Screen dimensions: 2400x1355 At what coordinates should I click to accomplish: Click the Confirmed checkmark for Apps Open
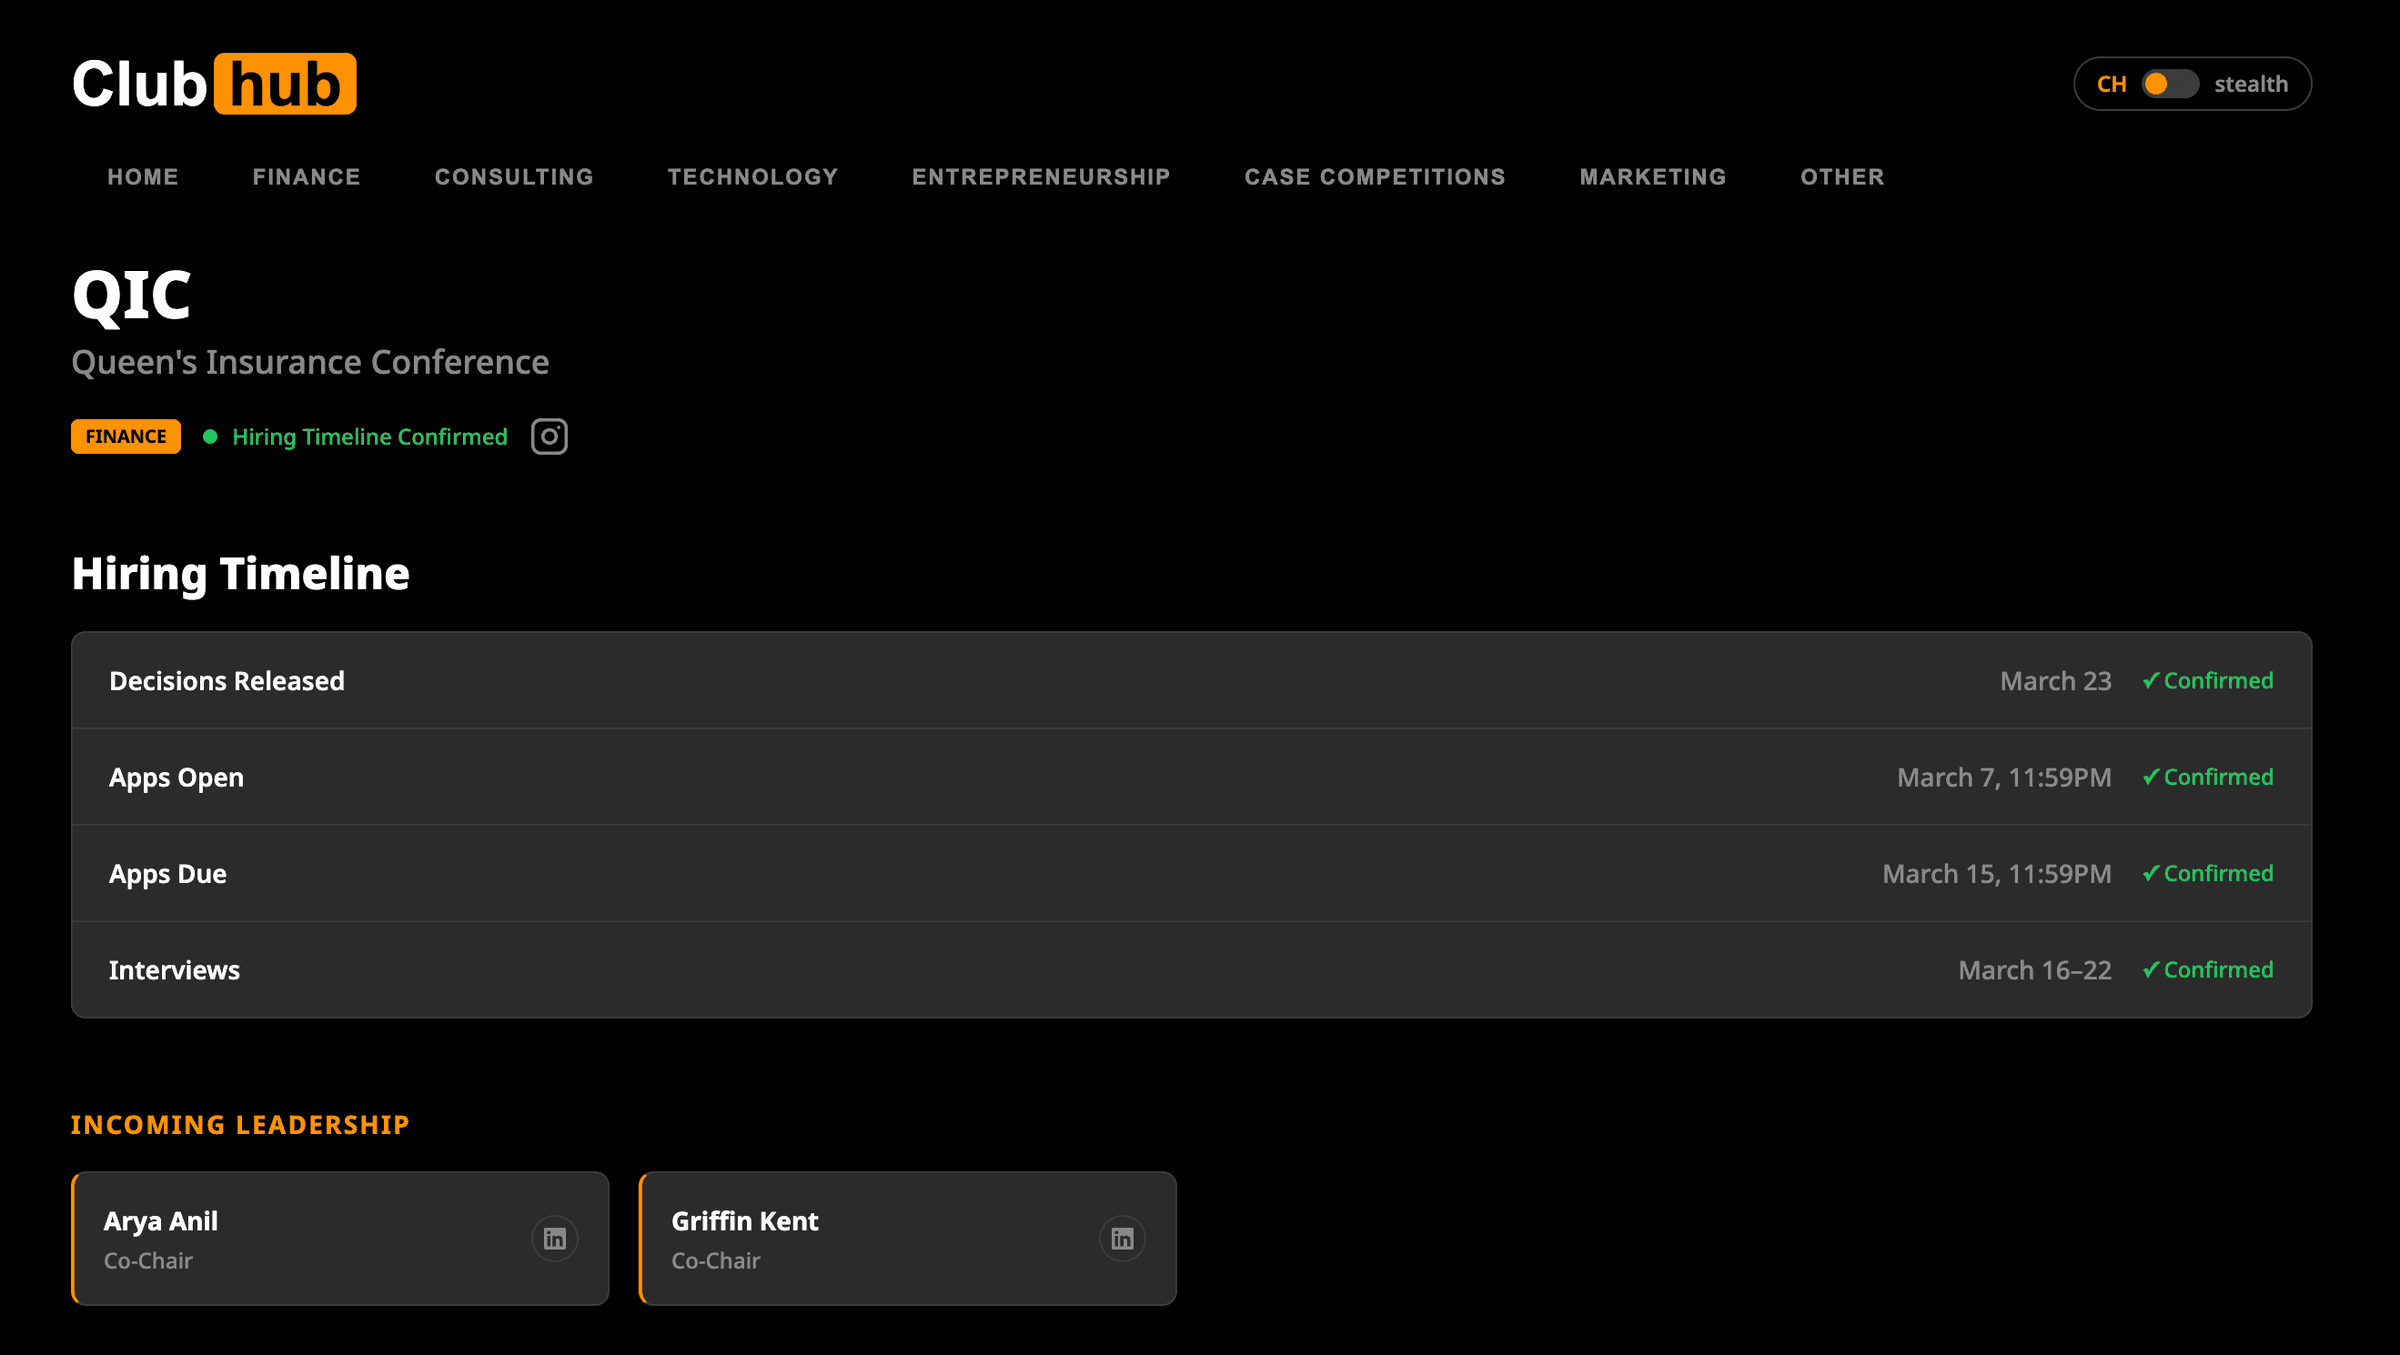coord(2209,777)
